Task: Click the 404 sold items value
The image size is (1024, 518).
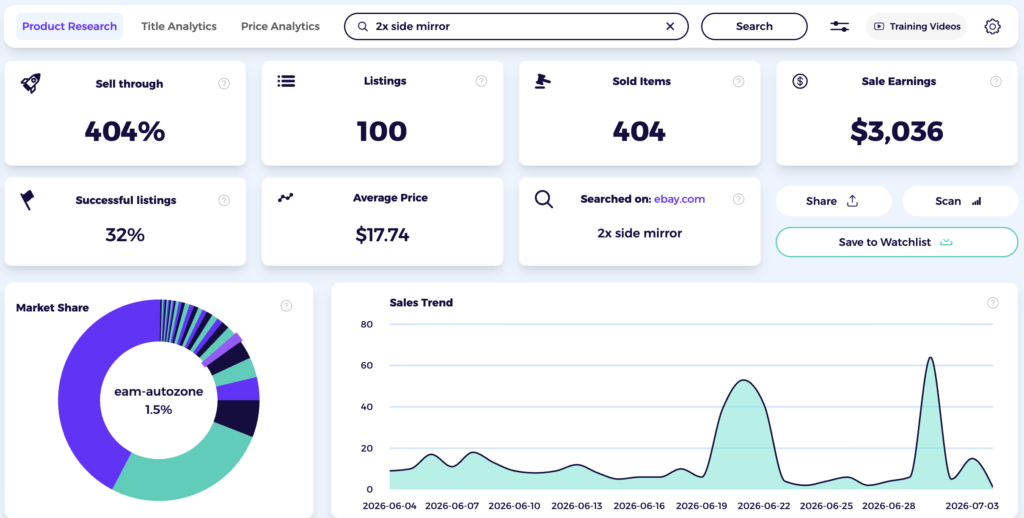Action: (x=639, y=131)
